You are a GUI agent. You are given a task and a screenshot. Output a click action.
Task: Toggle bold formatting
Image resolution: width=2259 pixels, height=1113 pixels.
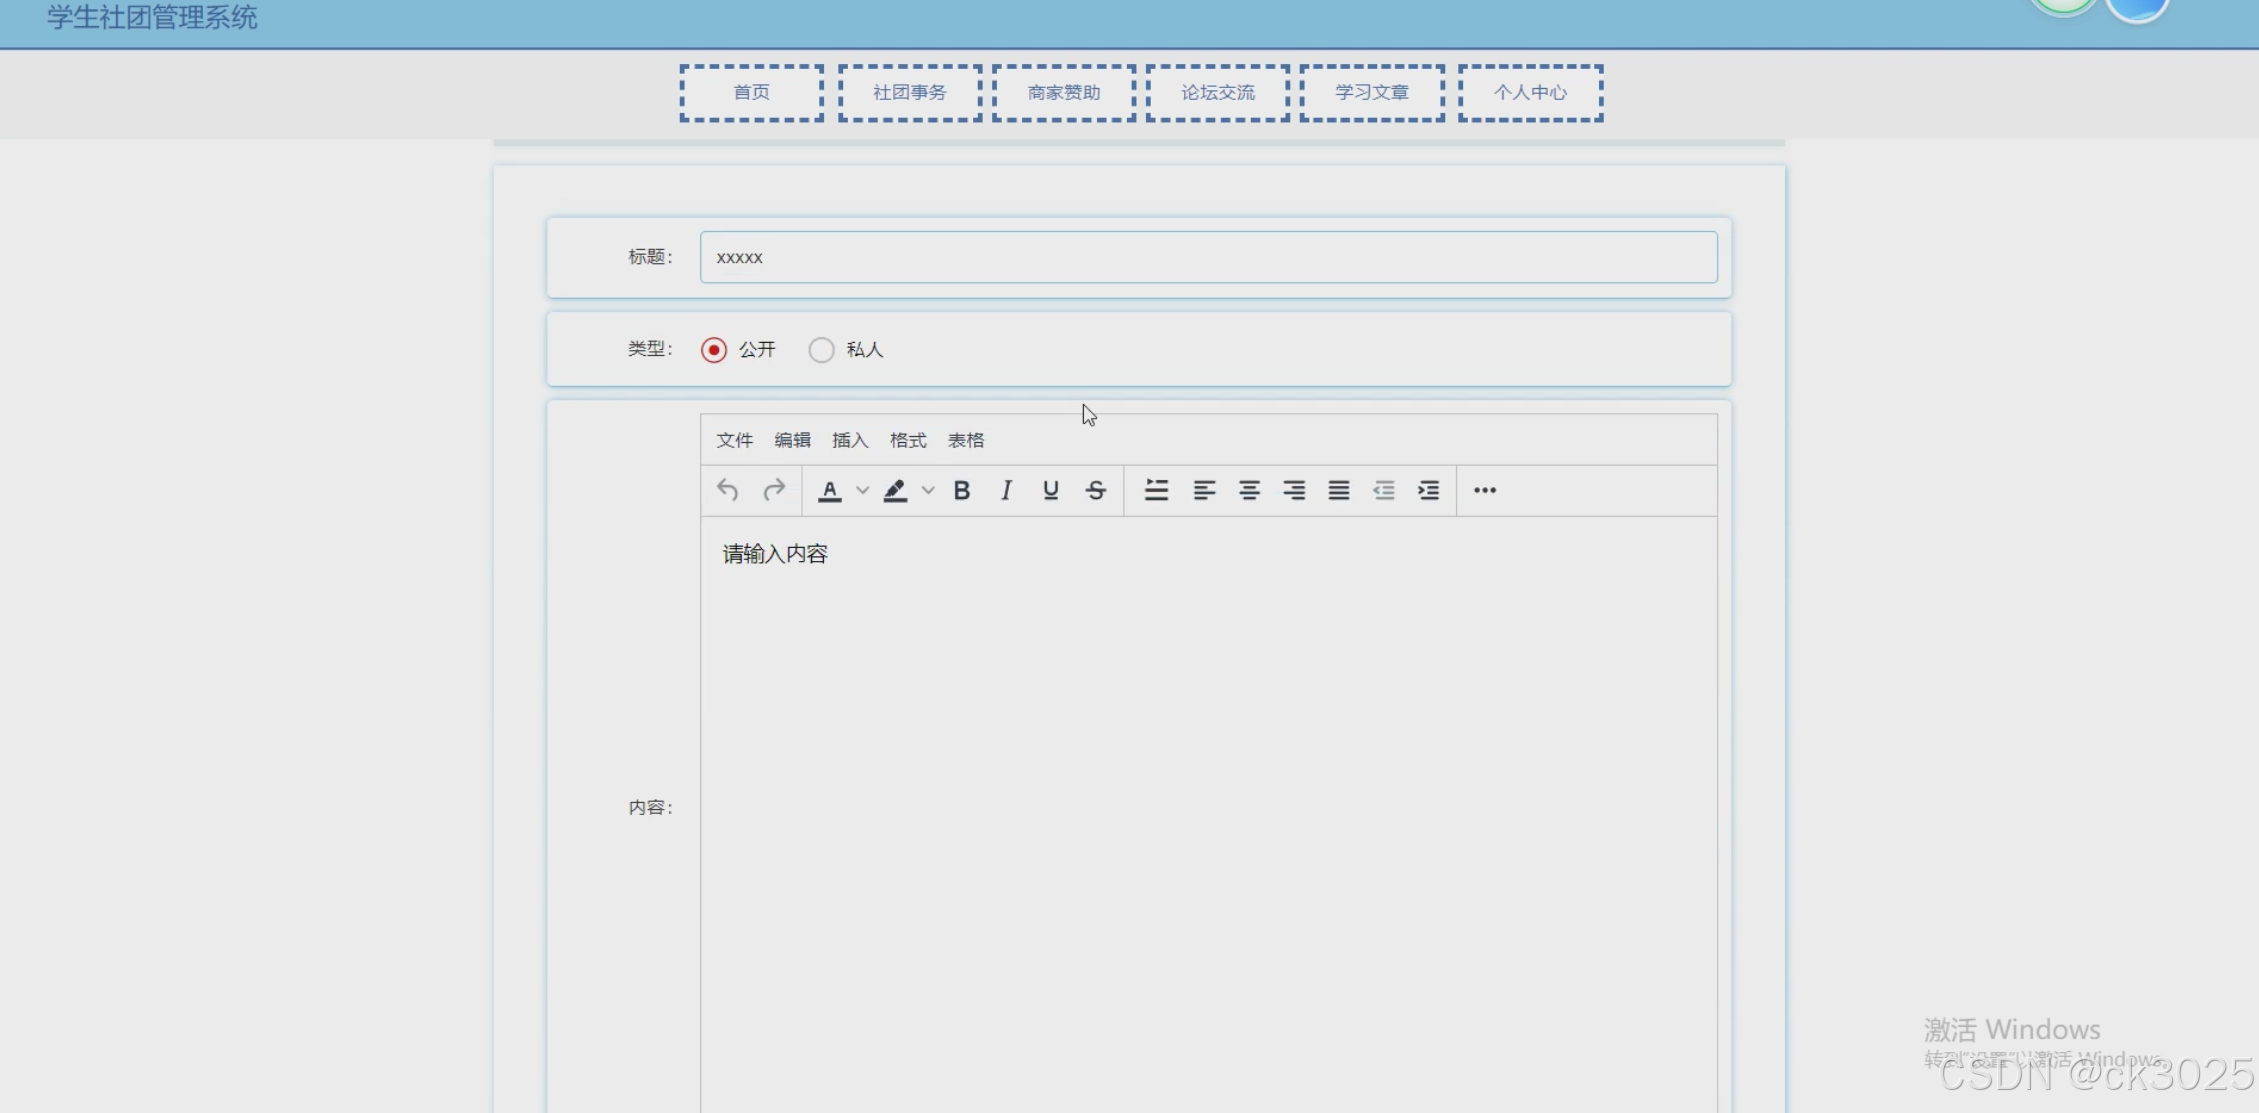coord(961,490)
